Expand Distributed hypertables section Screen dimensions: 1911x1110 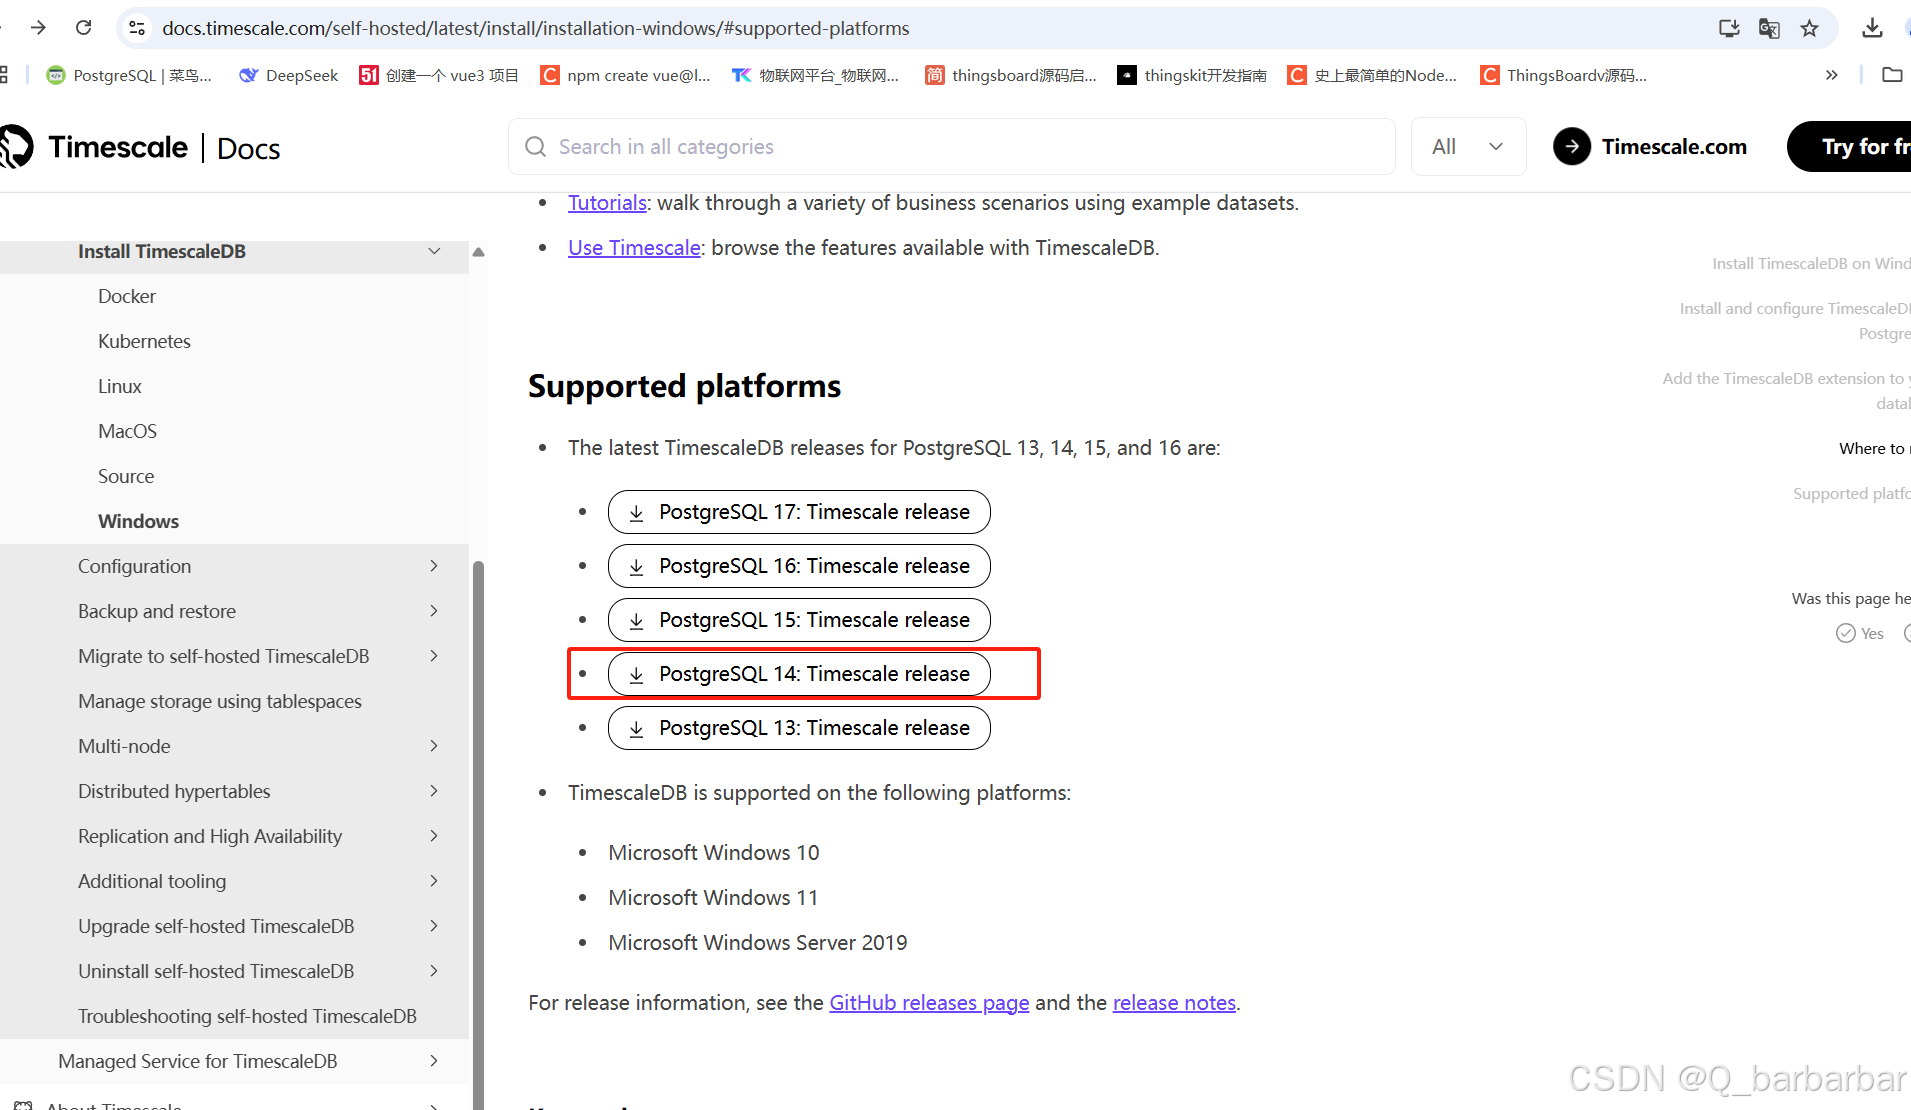coord(434,791)
